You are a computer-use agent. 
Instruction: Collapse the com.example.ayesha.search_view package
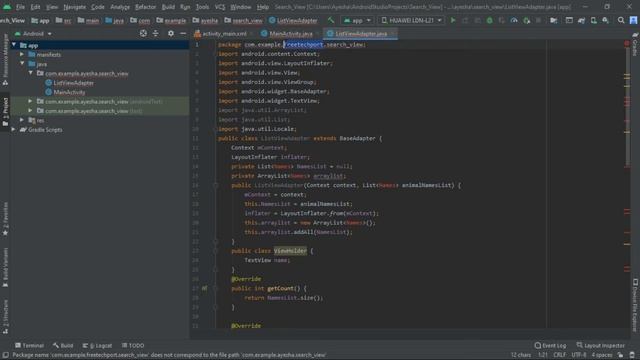[x=31, y=73]
